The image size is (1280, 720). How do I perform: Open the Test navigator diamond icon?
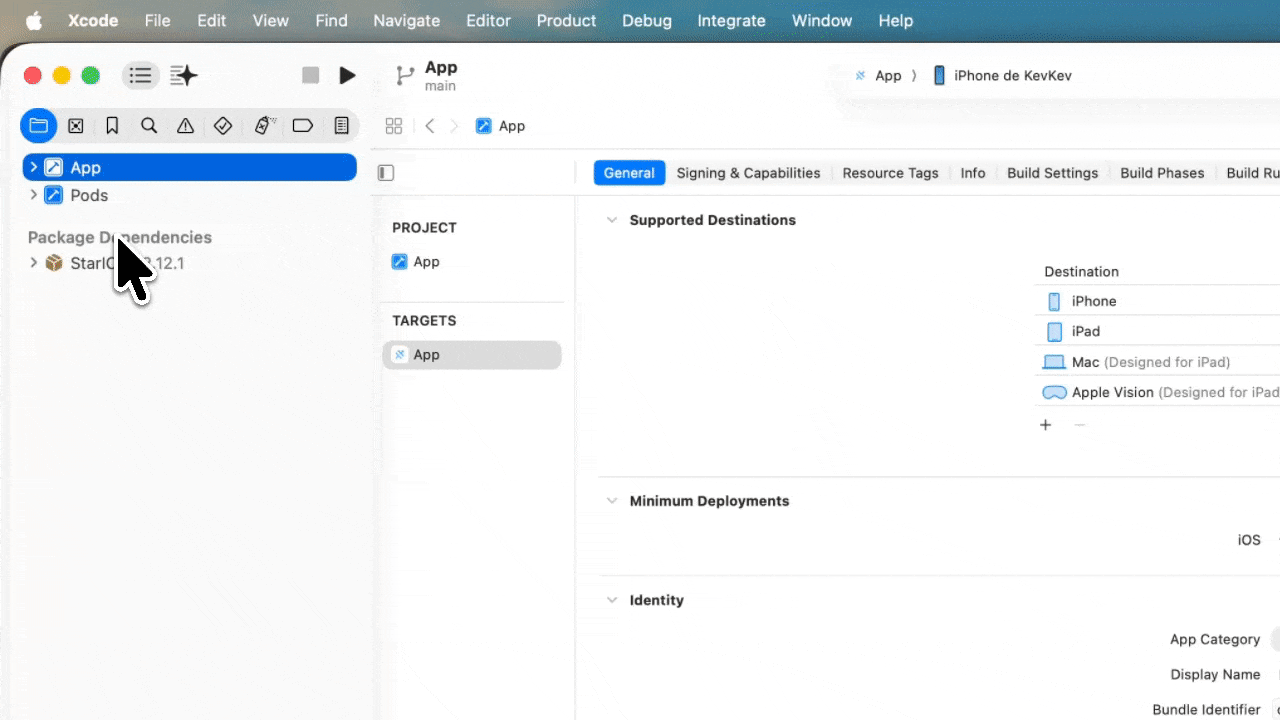(223, 126)
